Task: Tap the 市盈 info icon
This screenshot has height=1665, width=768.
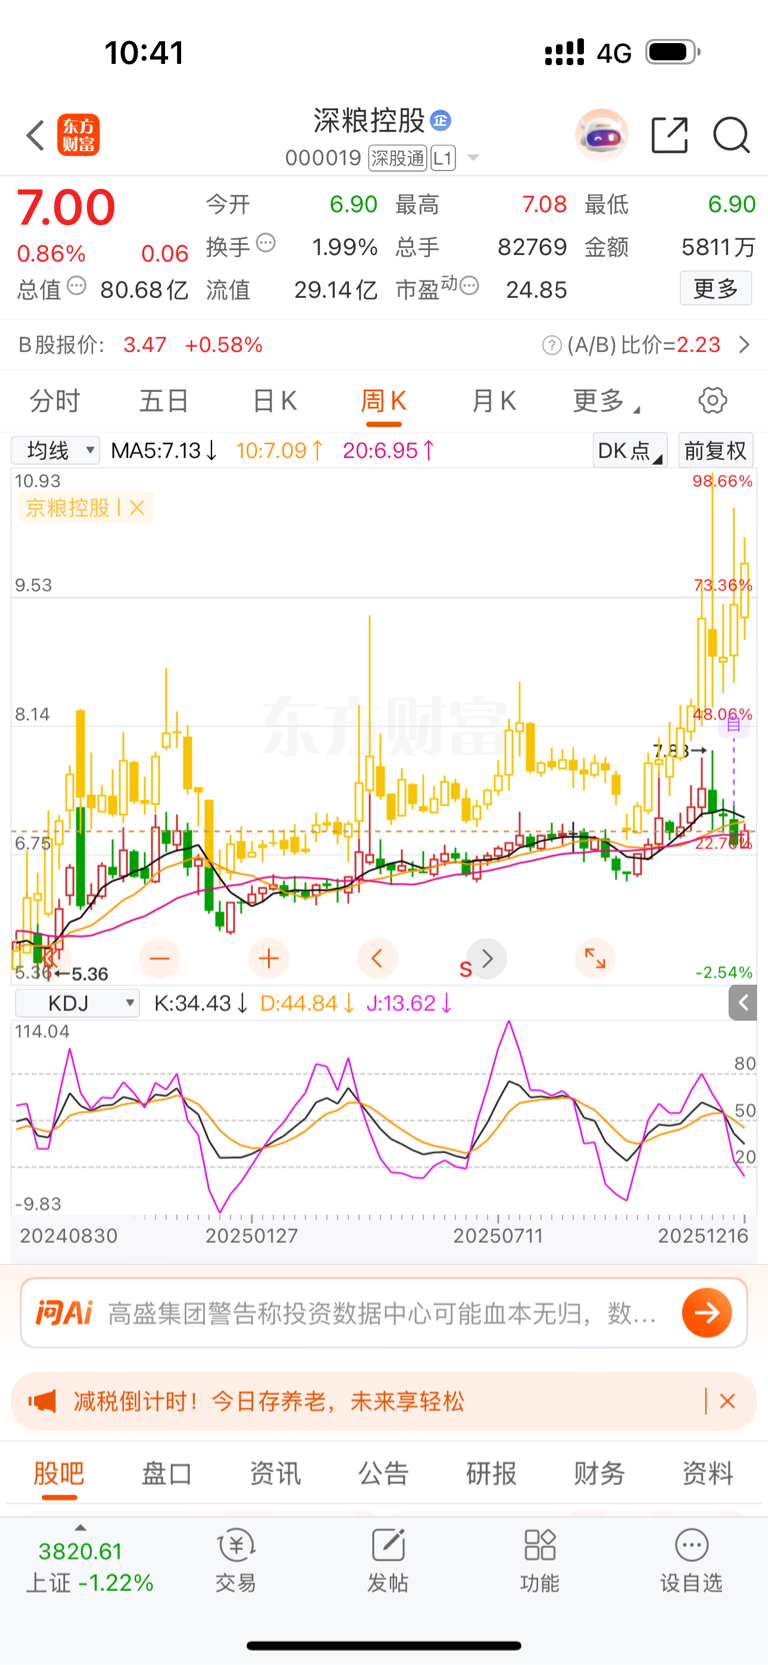Action: point(469,287)
